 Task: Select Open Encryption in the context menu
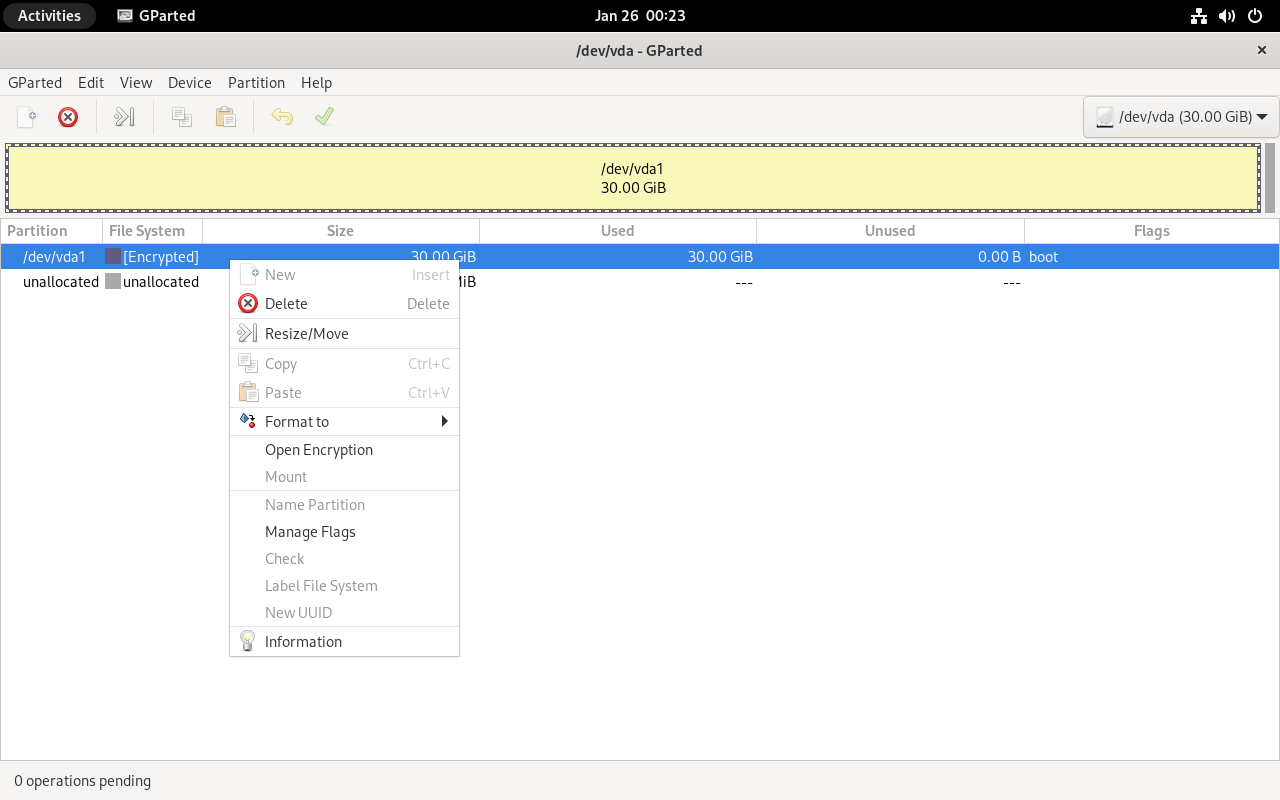click(x=318, y=450)
